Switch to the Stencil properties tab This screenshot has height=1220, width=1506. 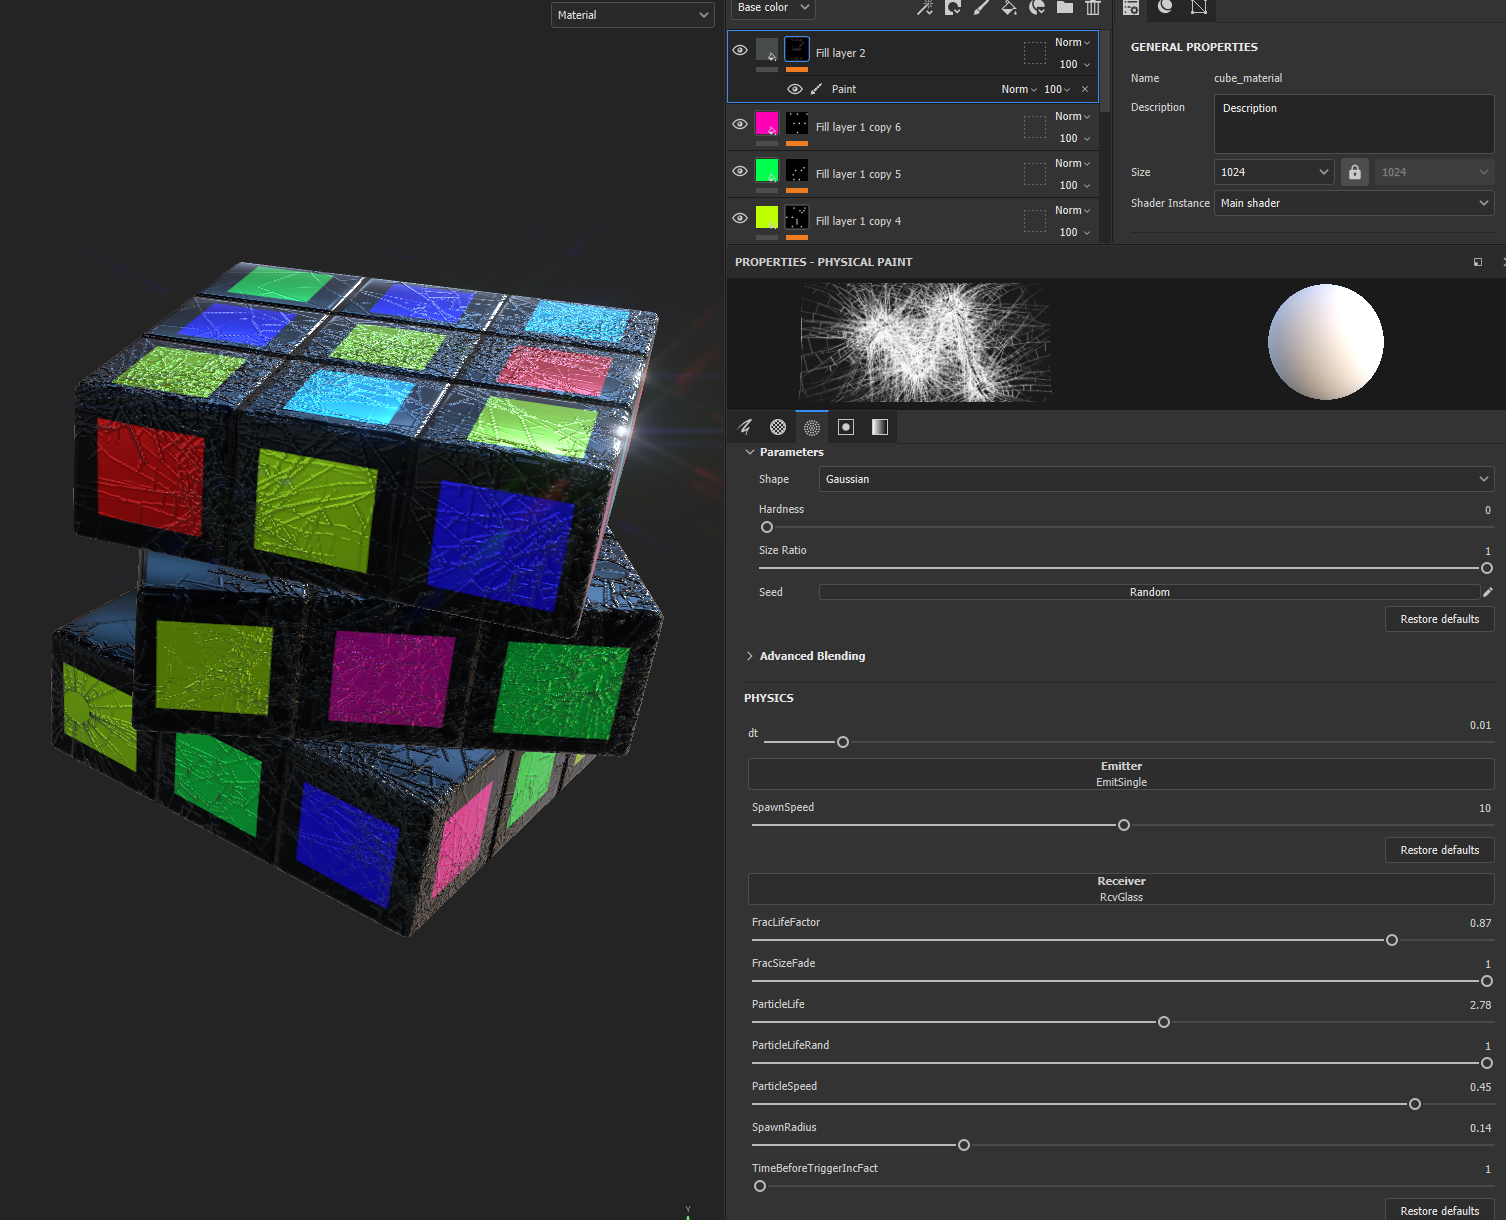(x=846, y=427)
